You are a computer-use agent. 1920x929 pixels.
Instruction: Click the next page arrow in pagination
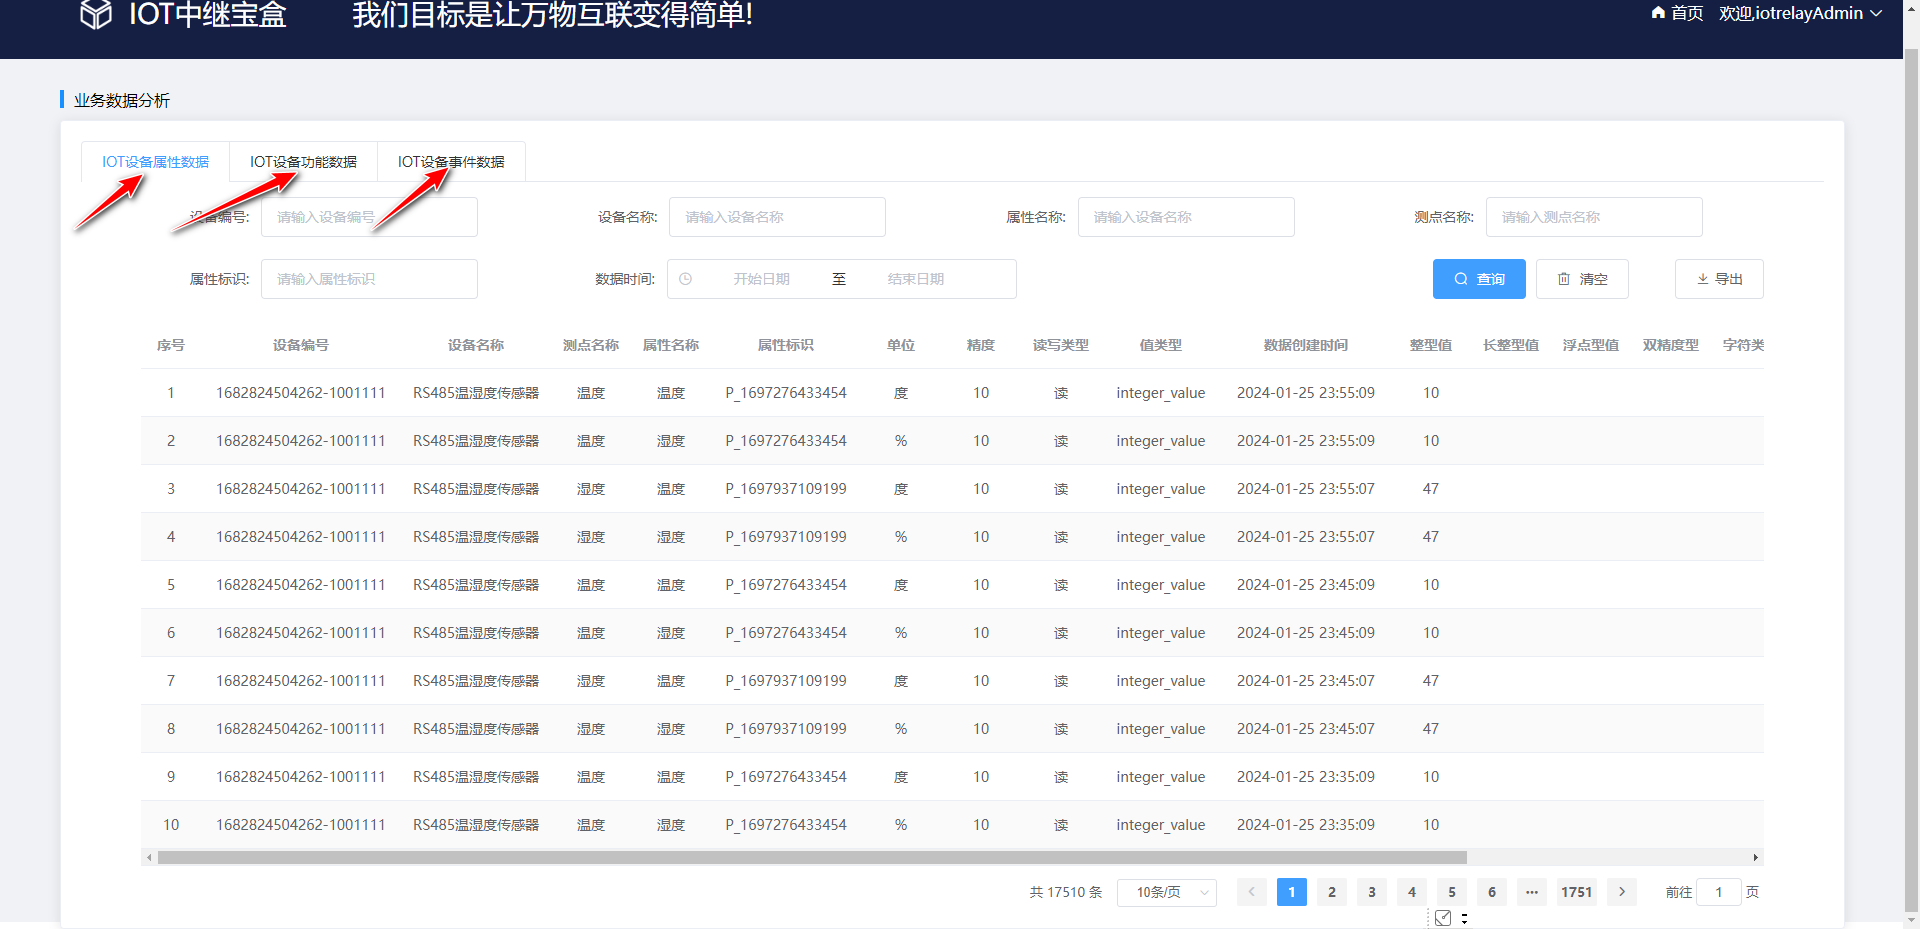[1621, 892]
